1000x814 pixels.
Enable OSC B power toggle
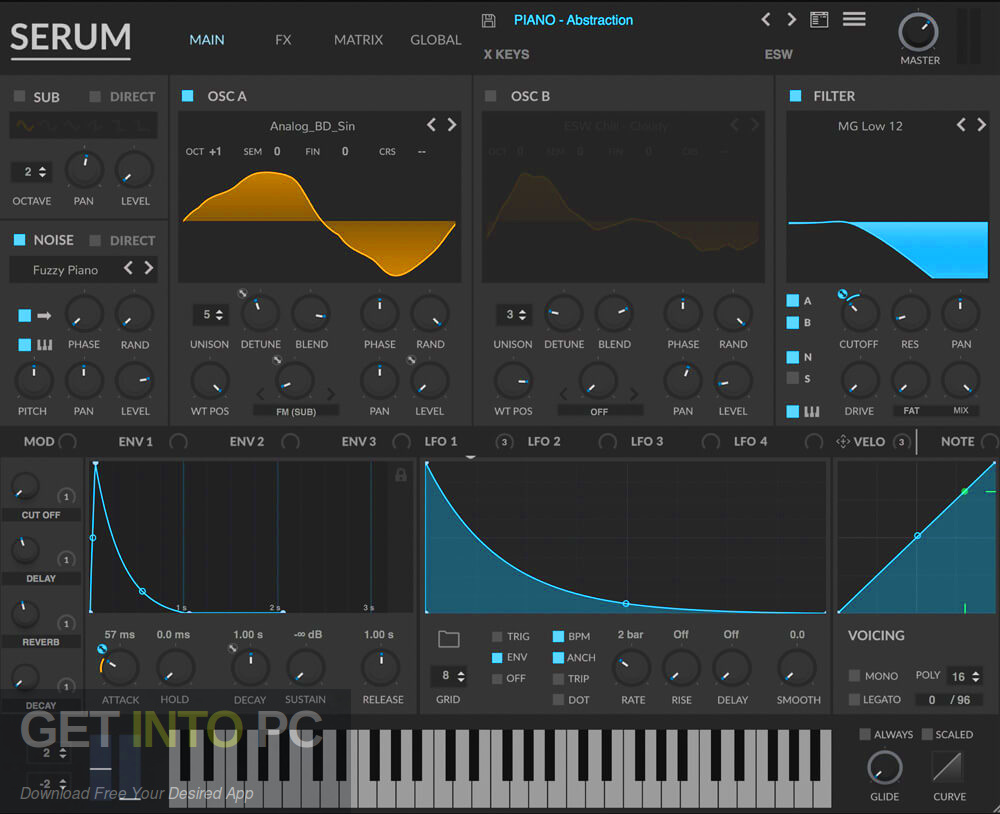(x=490, y=96)
